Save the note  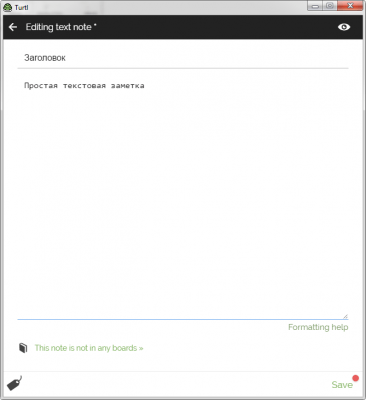click(x=342, y=385)
